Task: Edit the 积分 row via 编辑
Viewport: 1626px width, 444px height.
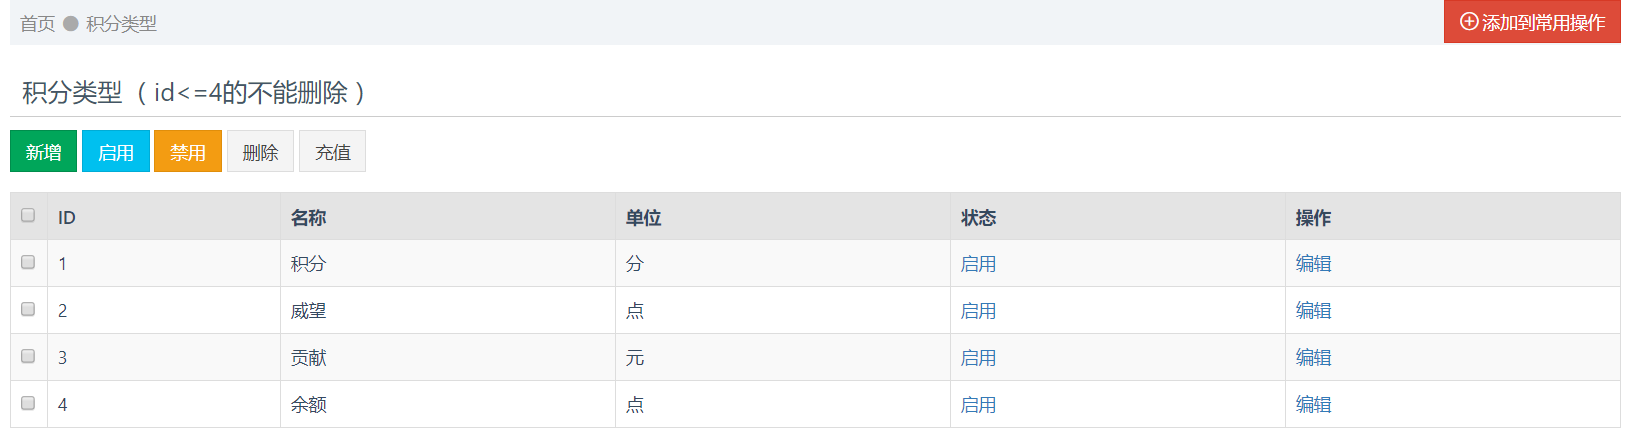Action: click(x=1313, y=263)
